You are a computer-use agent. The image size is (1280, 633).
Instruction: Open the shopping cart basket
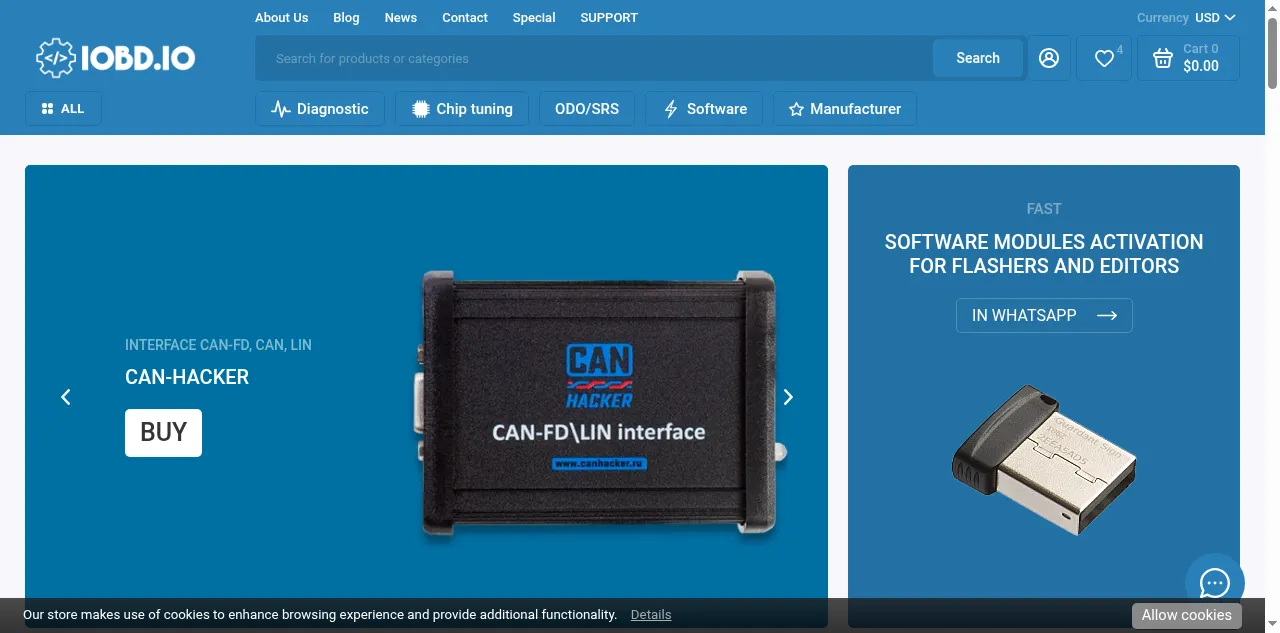(x=1188, y=58)
